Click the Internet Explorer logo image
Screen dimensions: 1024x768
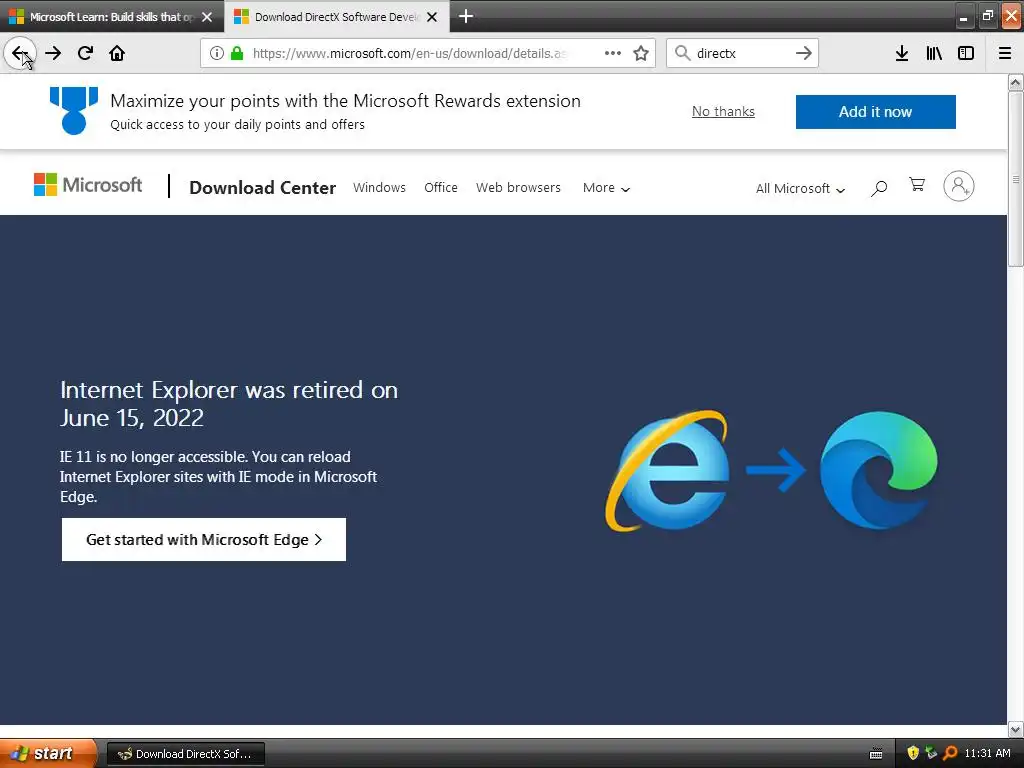point(667,470)
